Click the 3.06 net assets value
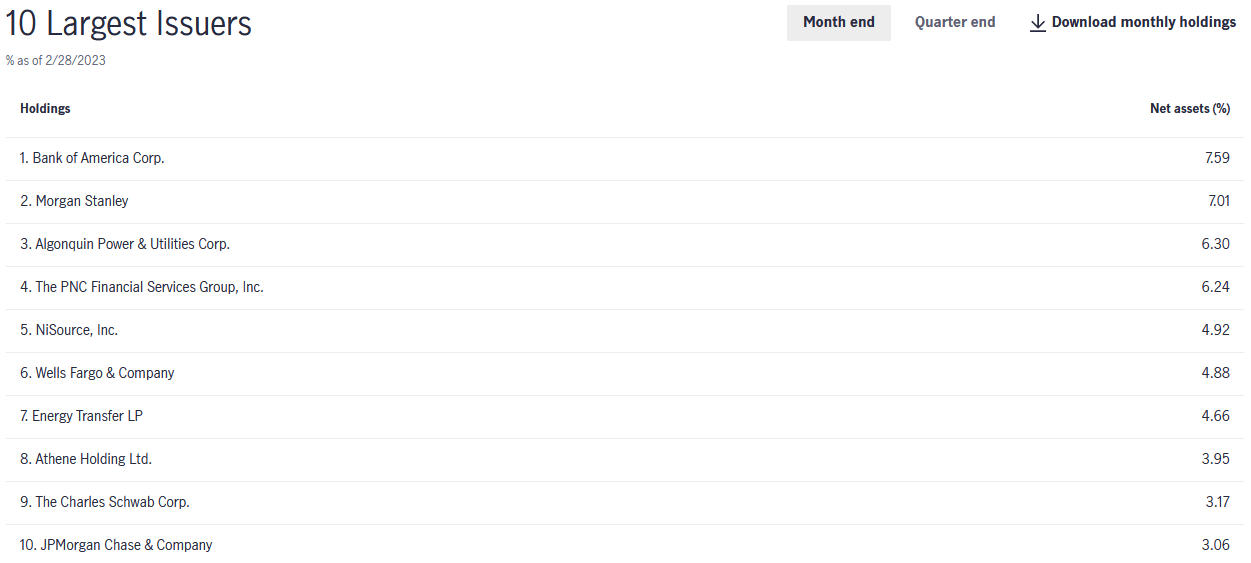 (x=1216, y=545)
